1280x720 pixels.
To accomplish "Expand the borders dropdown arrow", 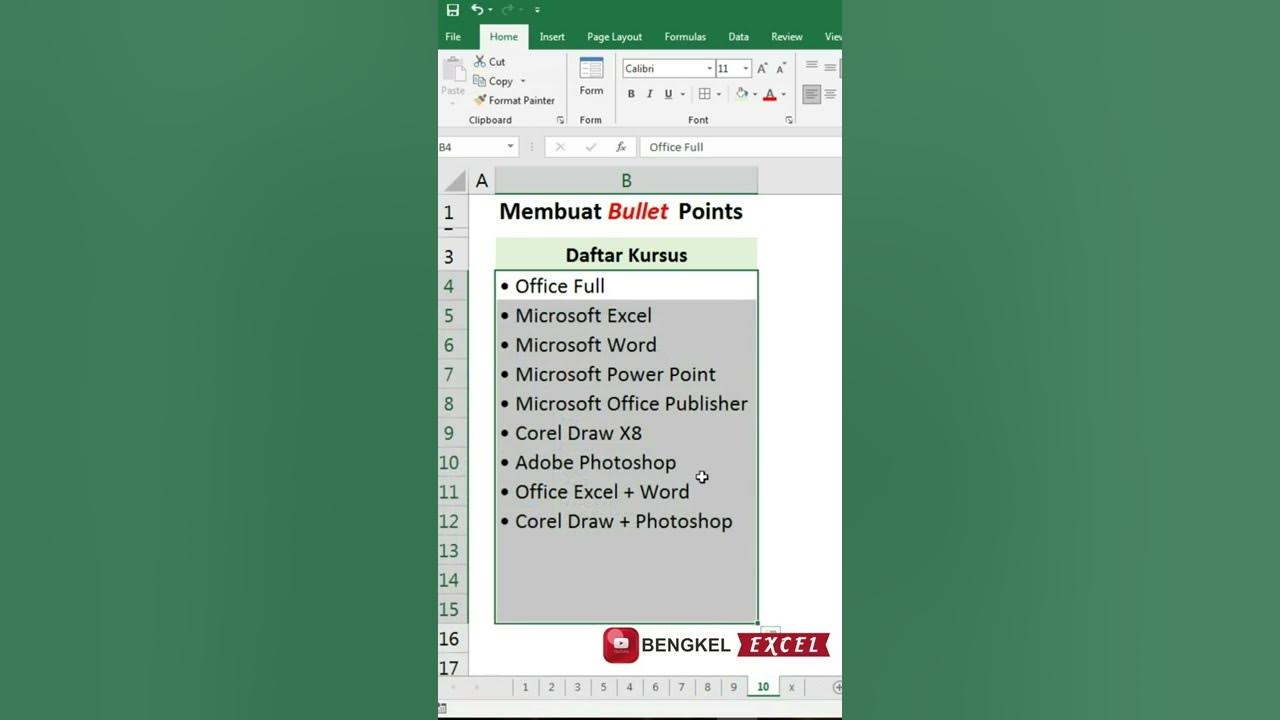I will (719, 94).
